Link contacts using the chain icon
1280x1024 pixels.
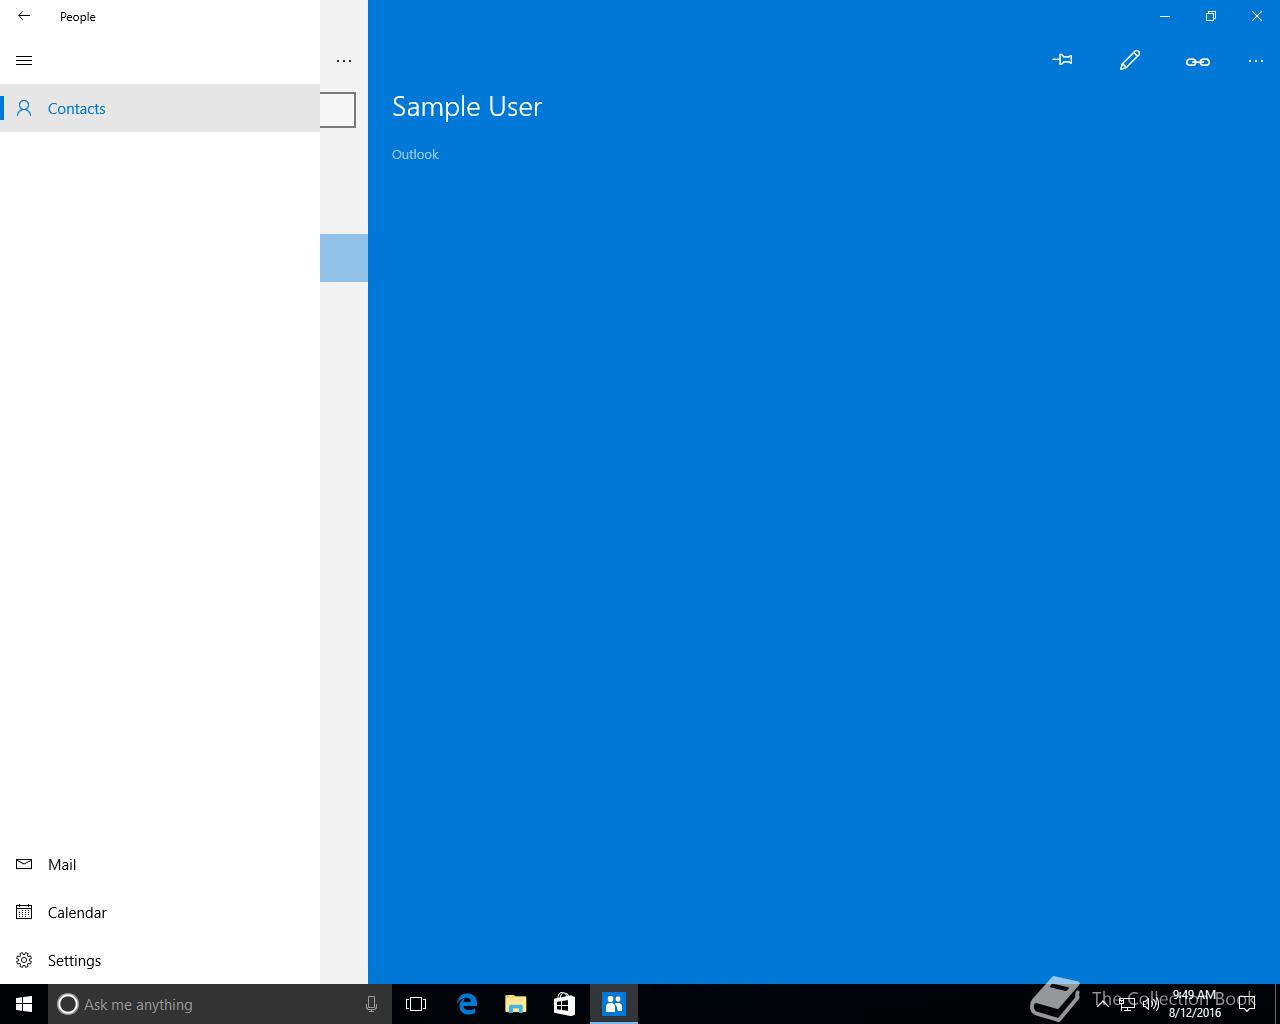pos(1198,61)
